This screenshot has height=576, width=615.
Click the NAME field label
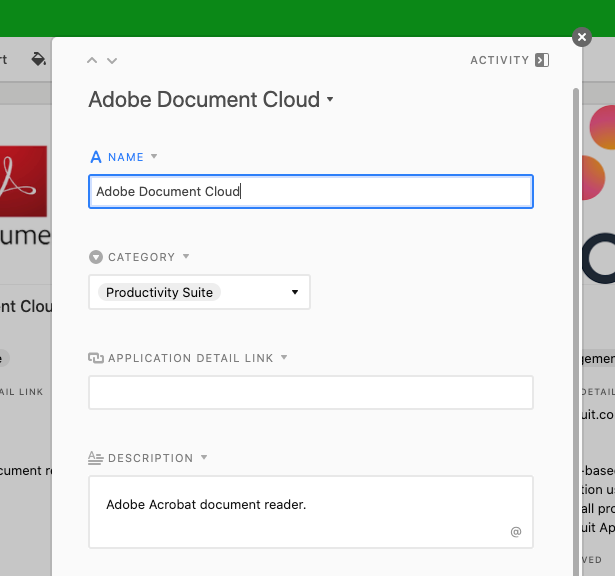click(x=126, y=157)
